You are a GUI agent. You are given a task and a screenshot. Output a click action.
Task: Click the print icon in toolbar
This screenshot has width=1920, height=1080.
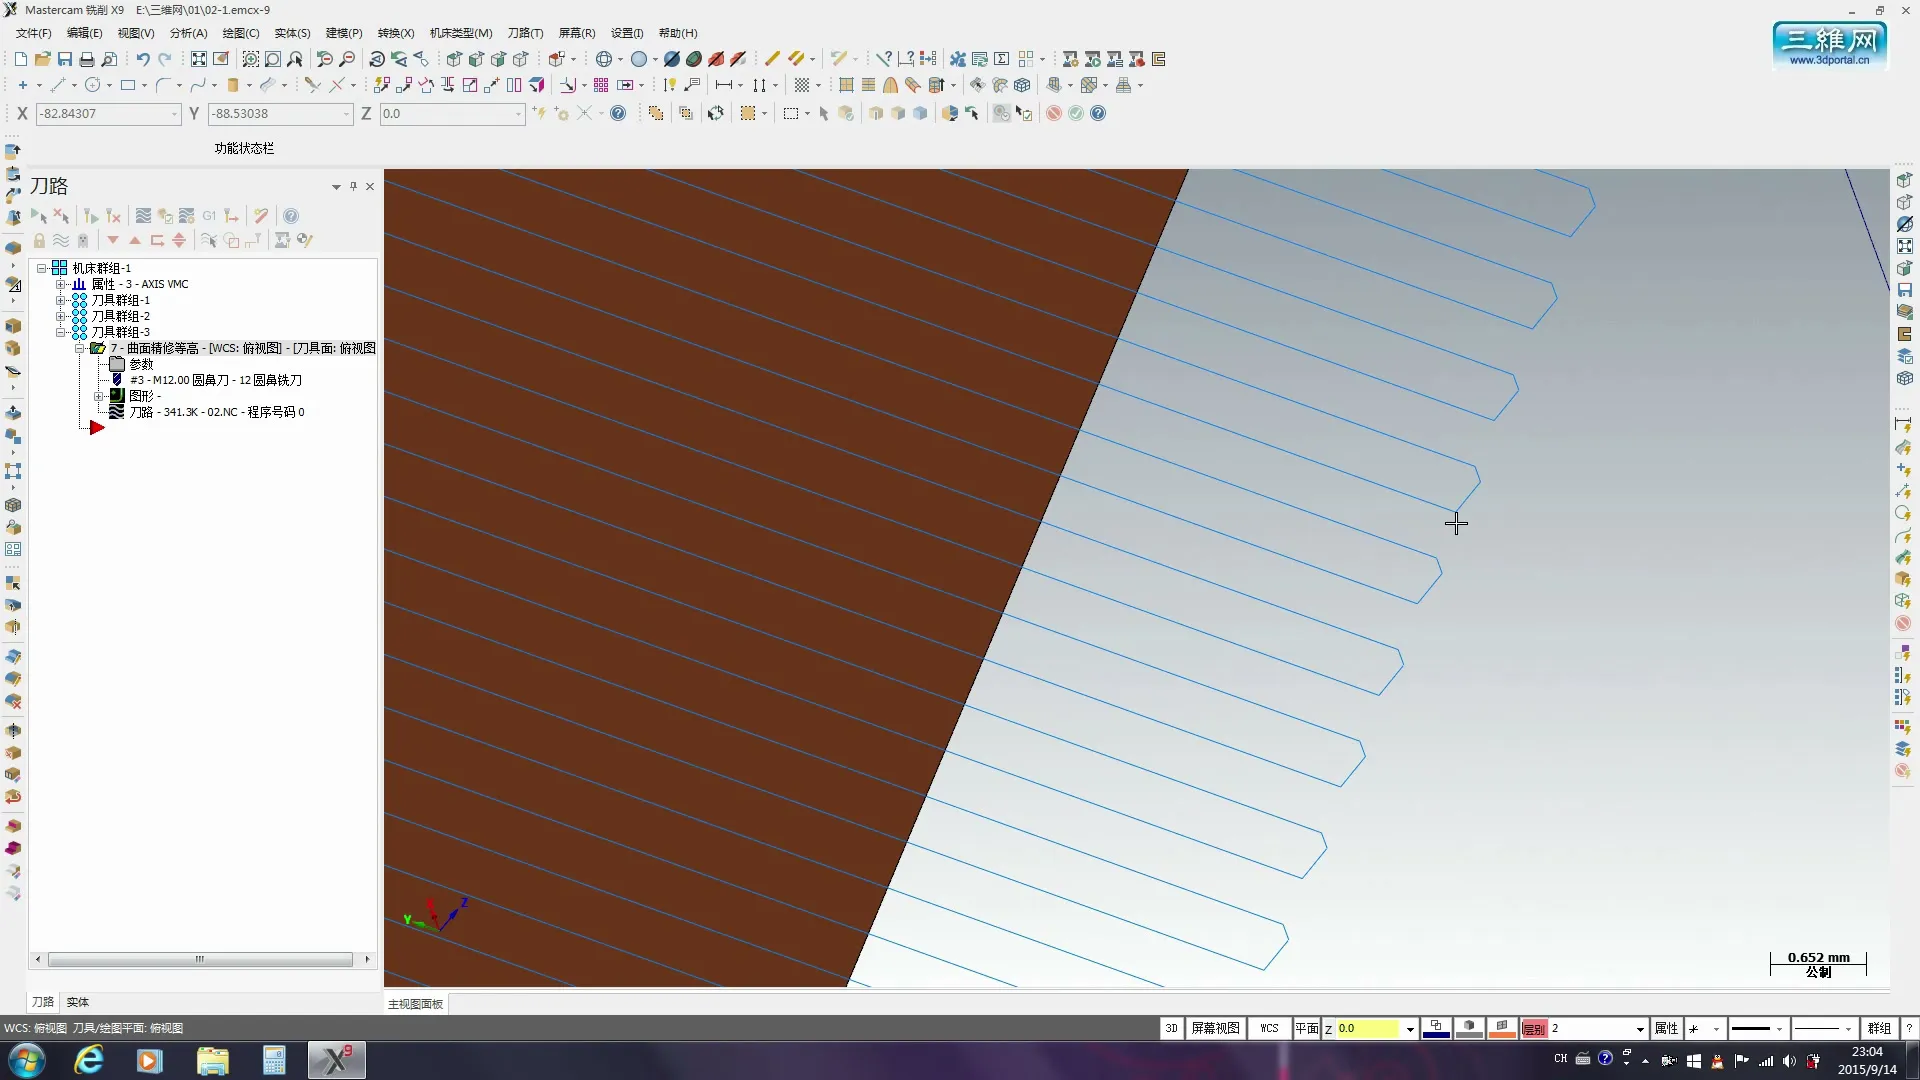(x=87, y=59)
